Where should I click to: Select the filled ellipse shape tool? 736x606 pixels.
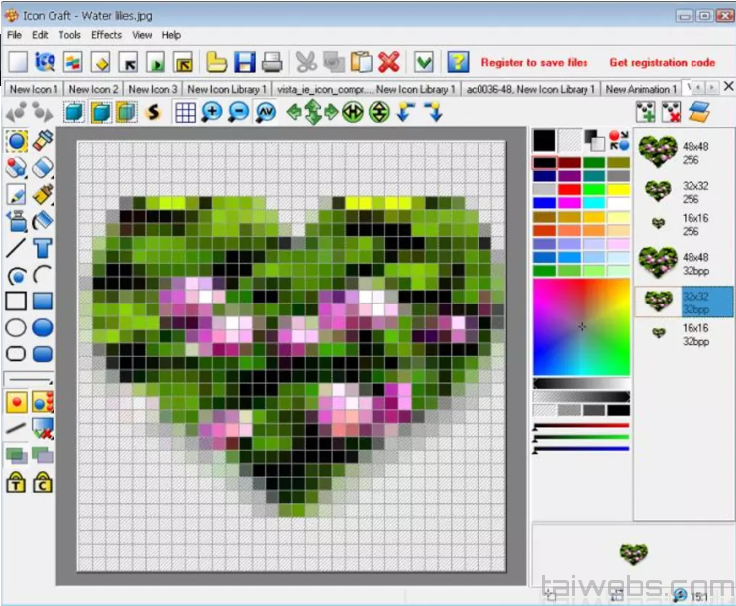(42, 327)
